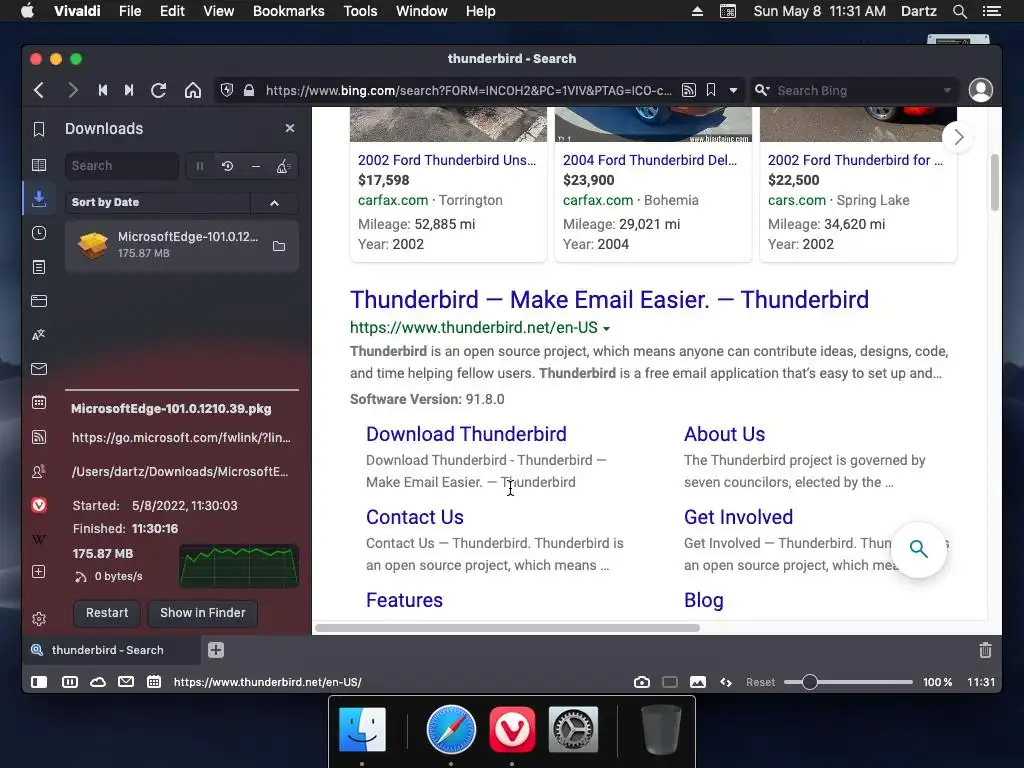Image resolution: width=1024 pixels, height=768 pixels.
Task: Click the Rewind navigation button
Action: 103,90
